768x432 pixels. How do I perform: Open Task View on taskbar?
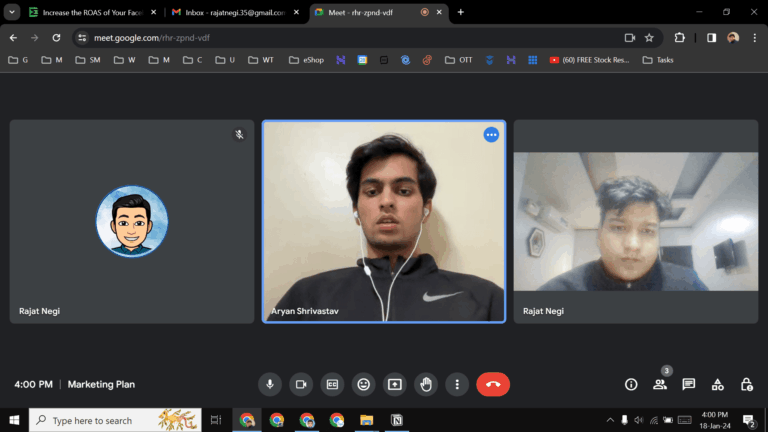(216, 420)
